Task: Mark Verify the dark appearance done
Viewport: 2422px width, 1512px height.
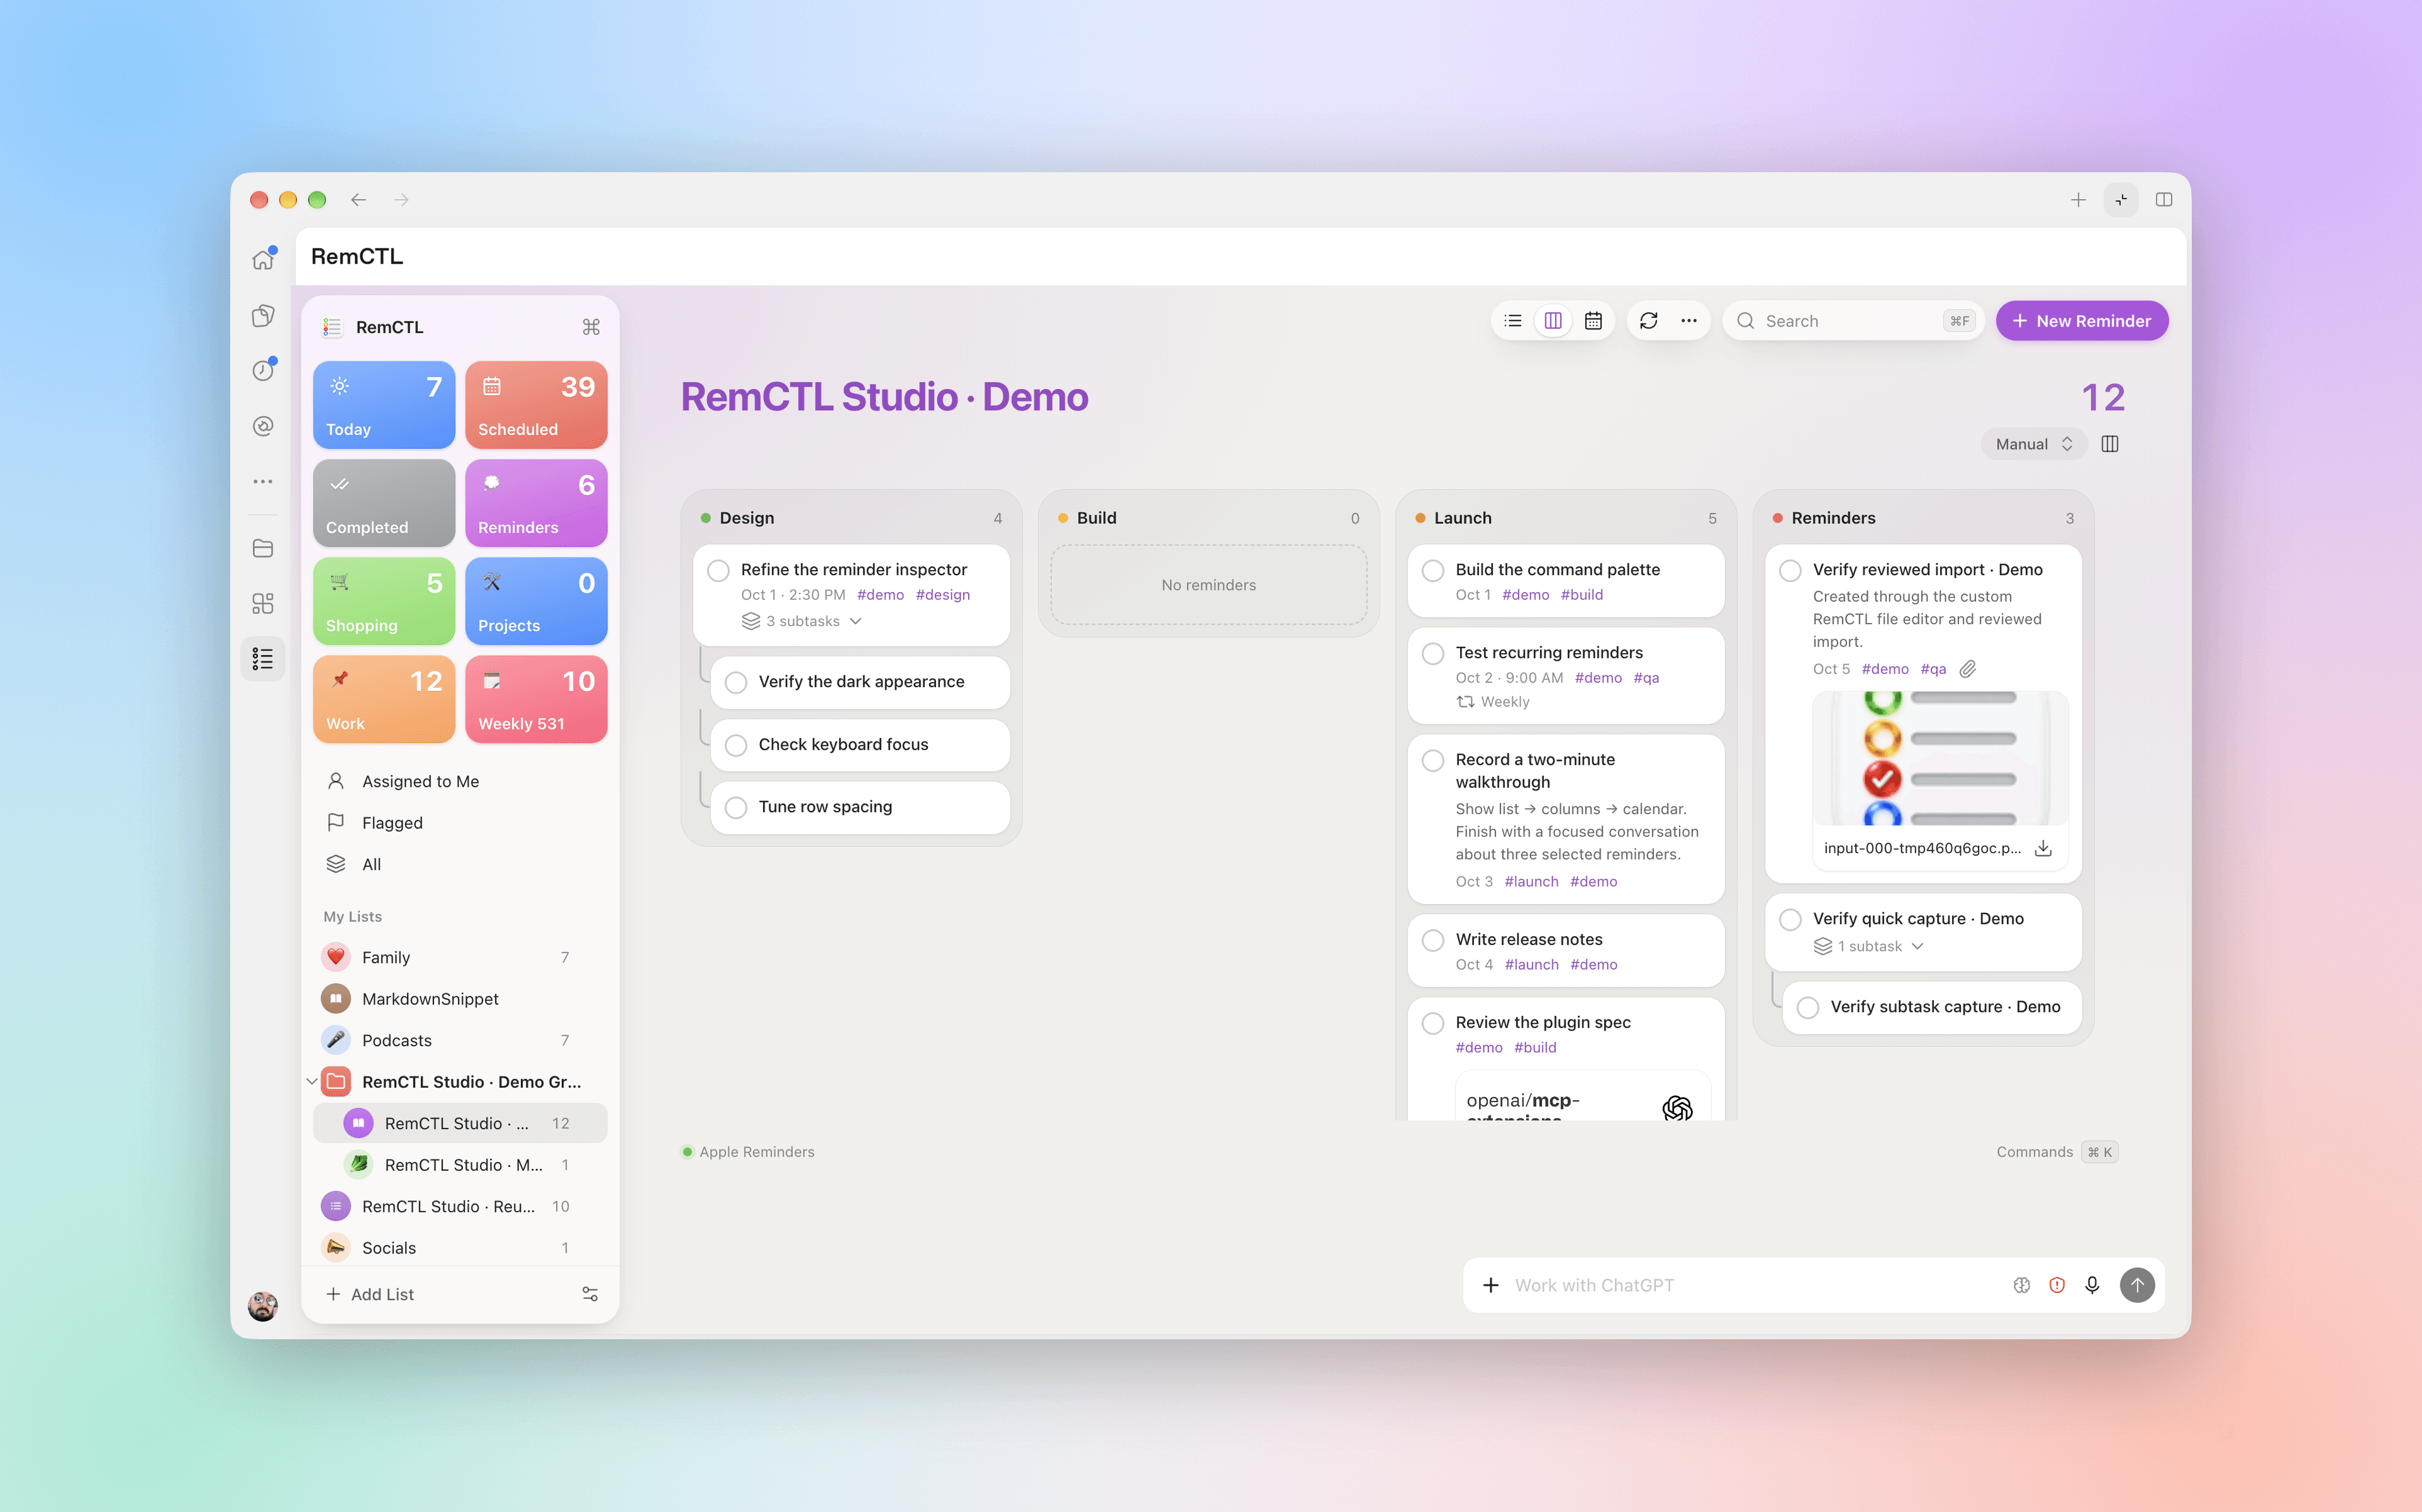Action: coord(736,682)
